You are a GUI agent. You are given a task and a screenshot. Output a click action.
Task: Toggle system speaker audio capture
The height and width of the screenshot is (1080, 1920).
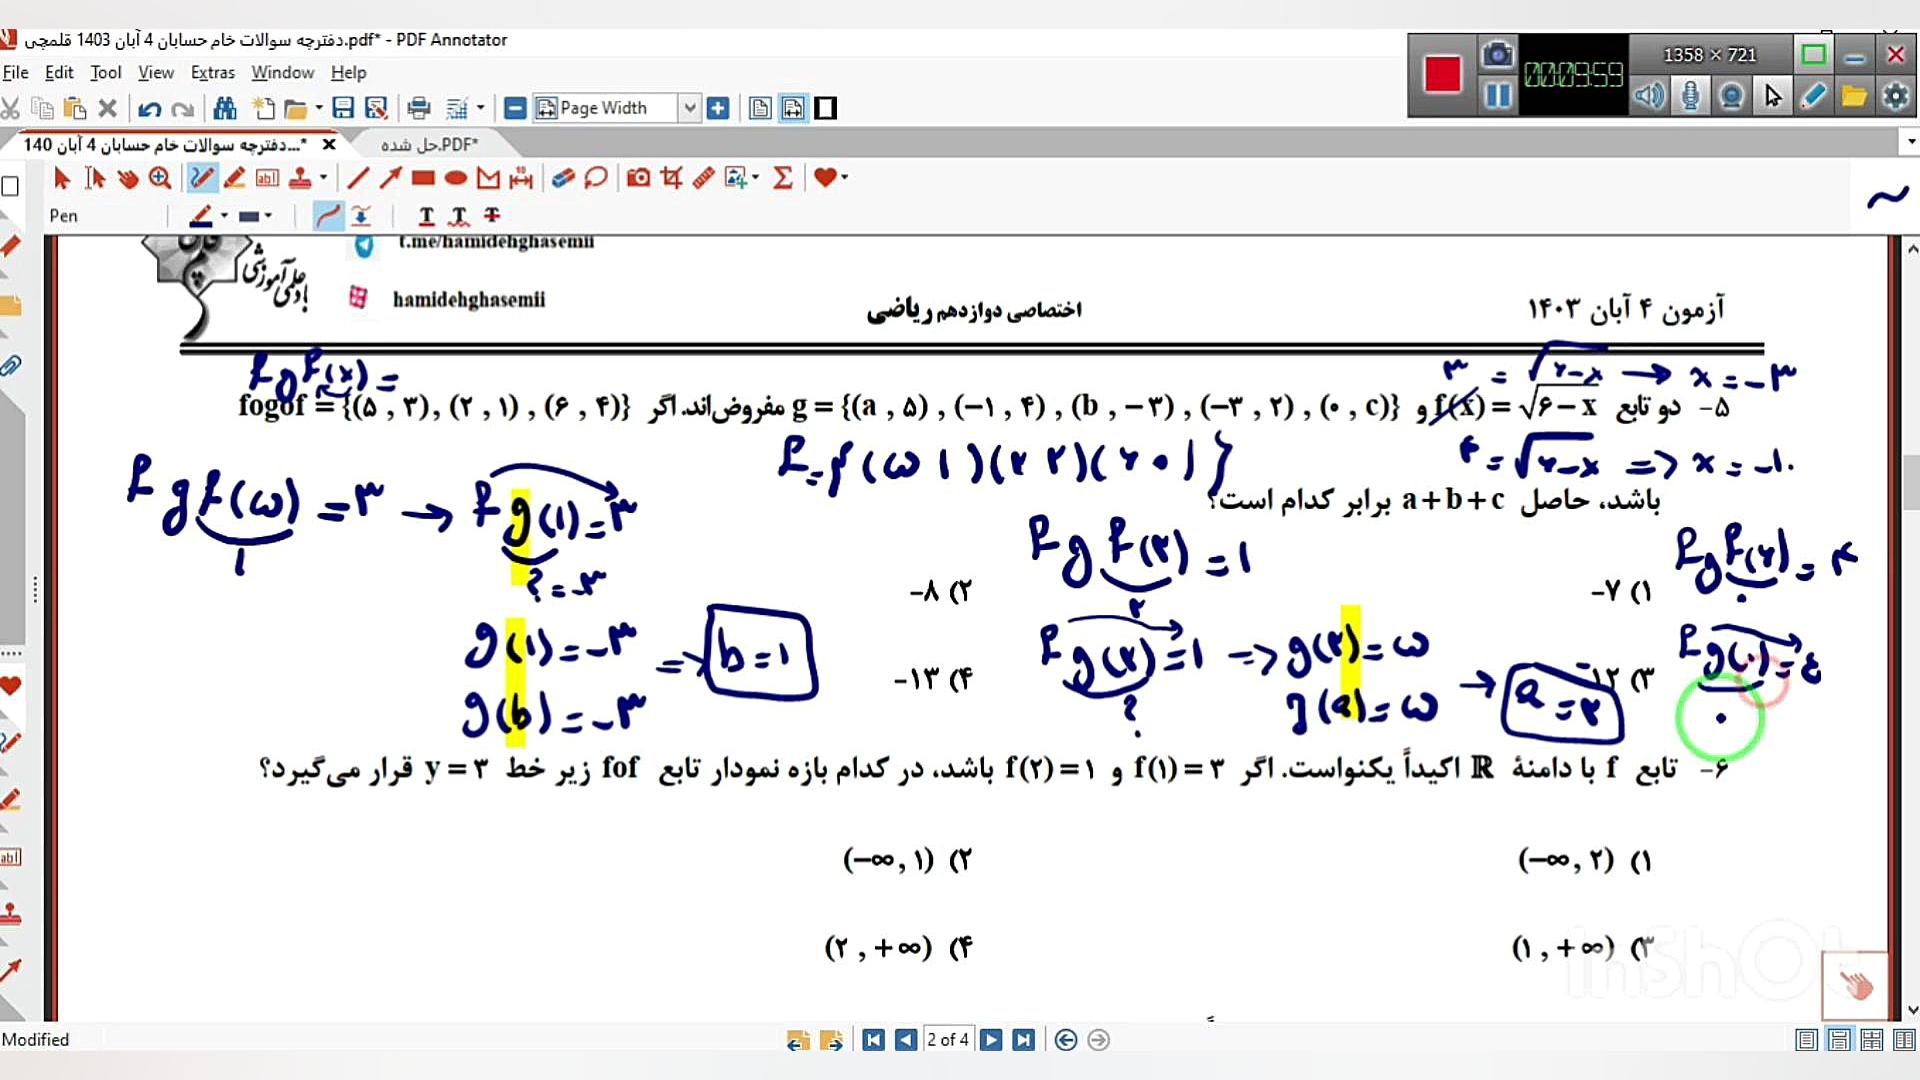tap(1649, 96)
